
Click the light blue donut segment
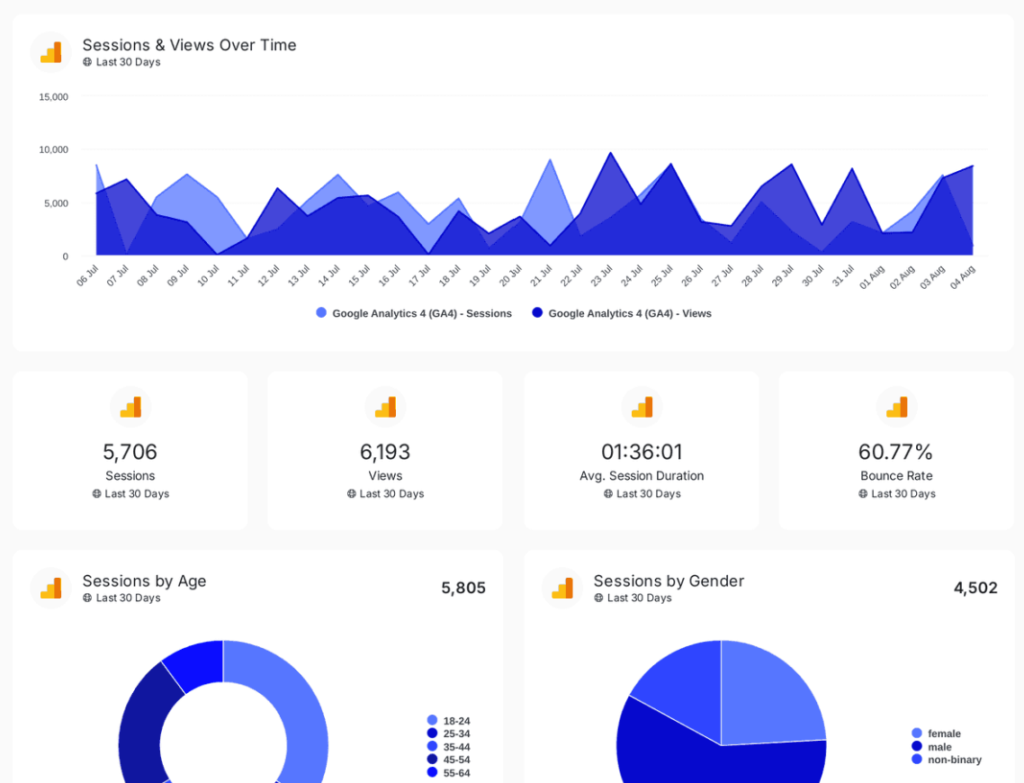tap(297, 702)
